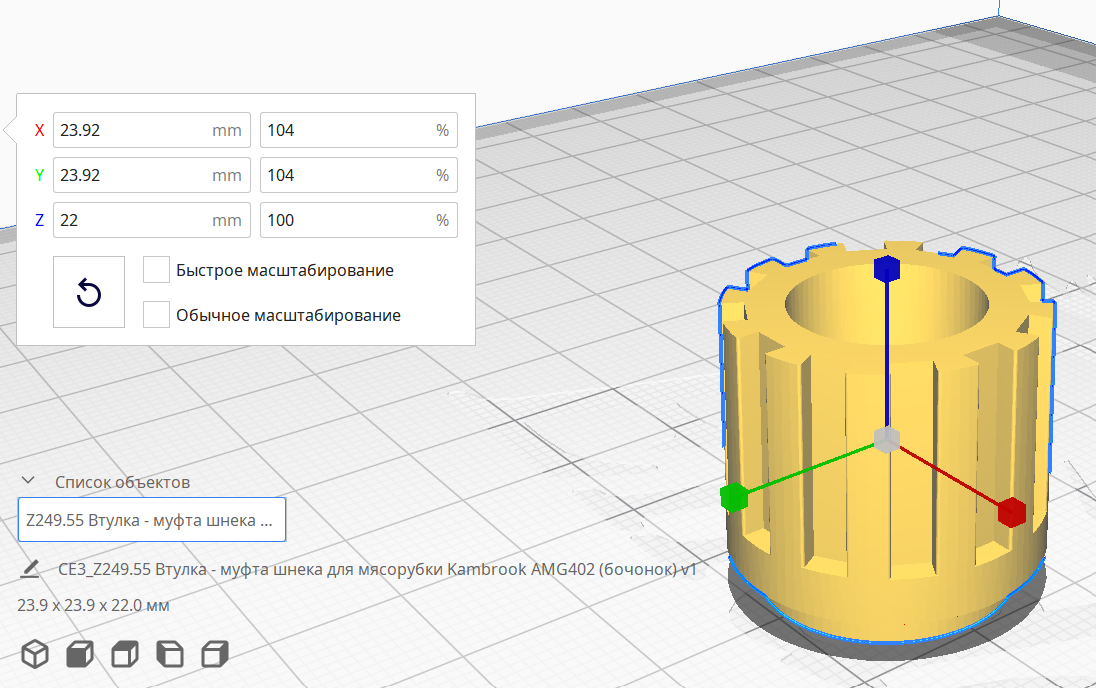Toggle the Обычное масштабирование checkbox
1096x688 pixels.
156,315
